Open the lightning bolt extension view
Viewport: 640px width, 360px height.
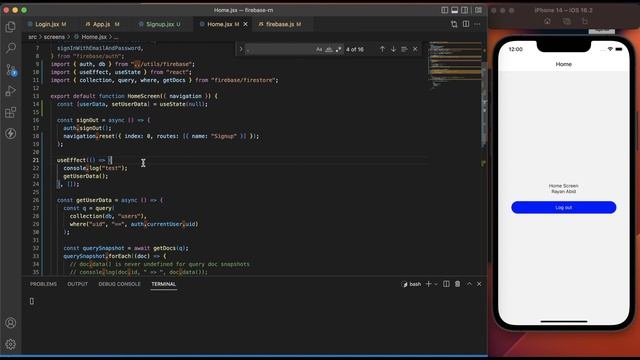pyautogui.click(x=11, y=133)
